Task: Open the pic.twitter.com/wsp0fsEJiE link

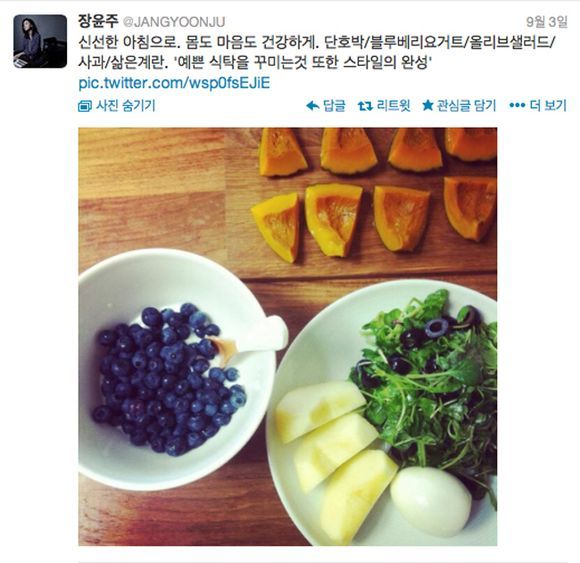Action: tap(174, 82)
